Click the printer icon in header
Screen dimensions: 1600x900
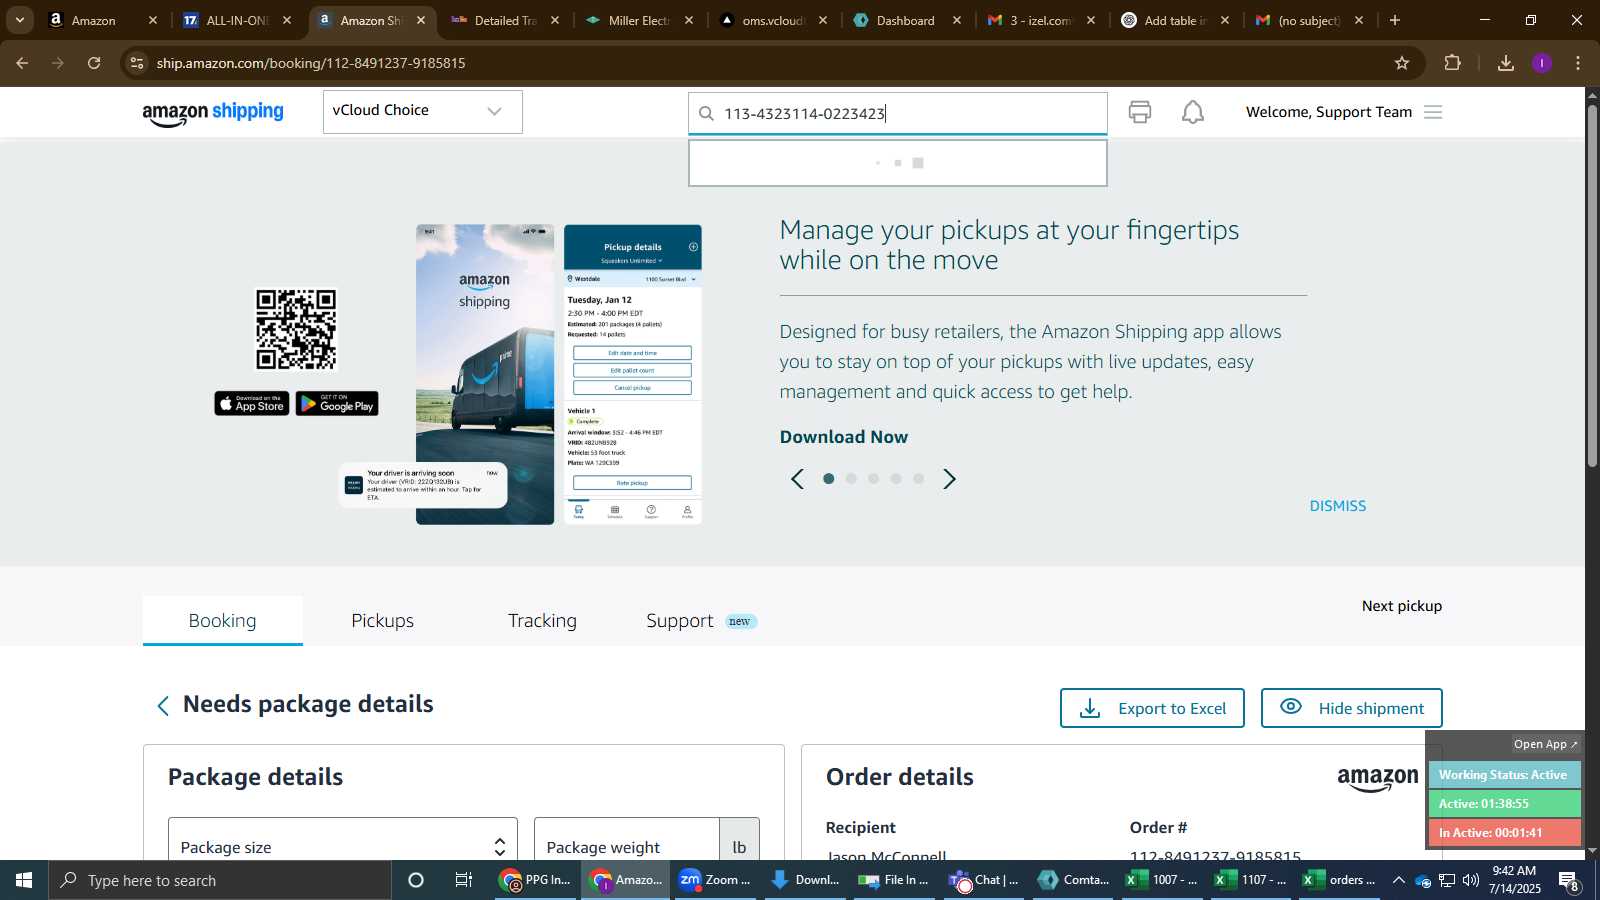pyautogui.click(x=1140, y=112)
